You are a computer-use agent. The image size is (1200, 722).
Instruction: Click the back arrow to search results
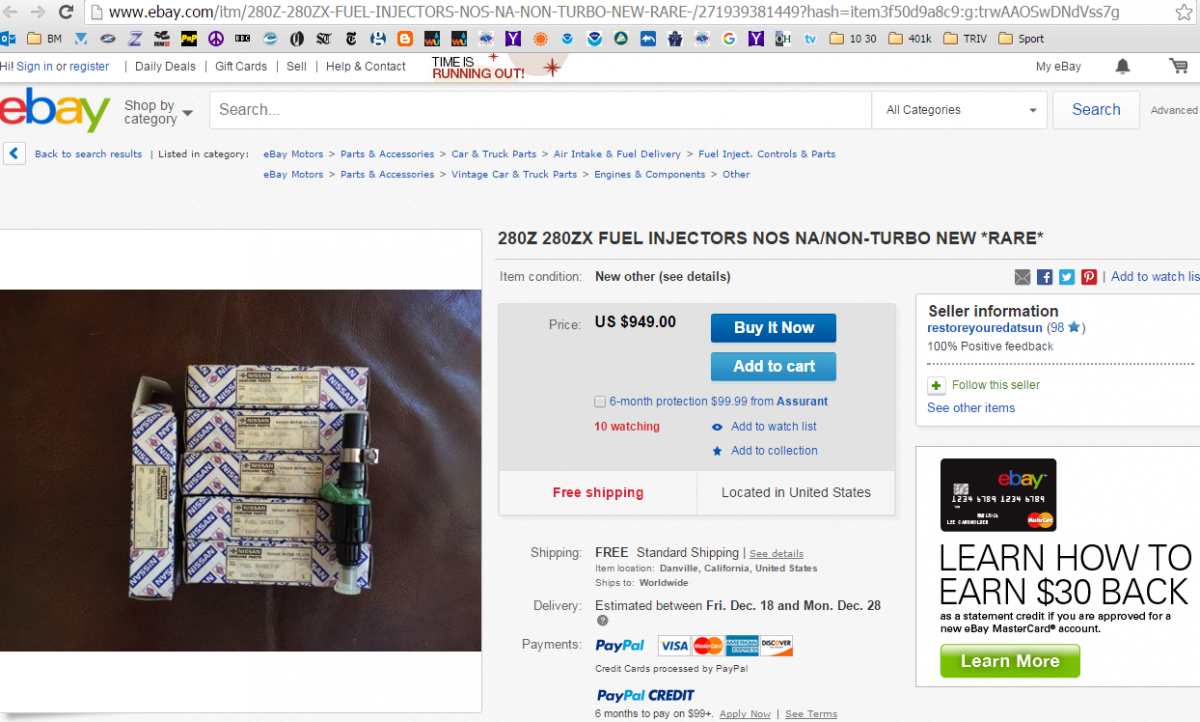pyautogui.click(x=15, y=154)
